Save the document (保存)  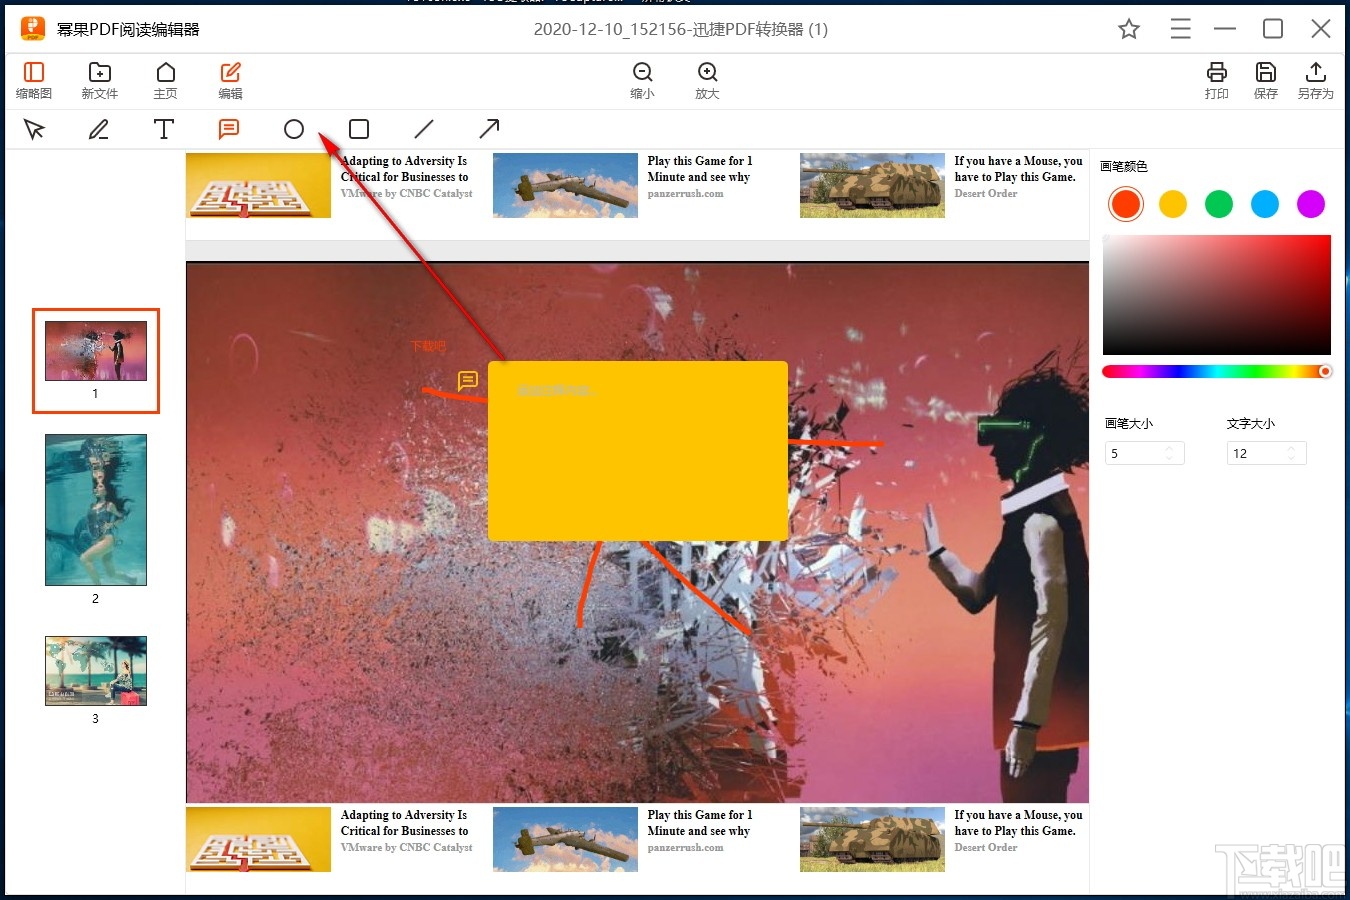pos(1266,80)
